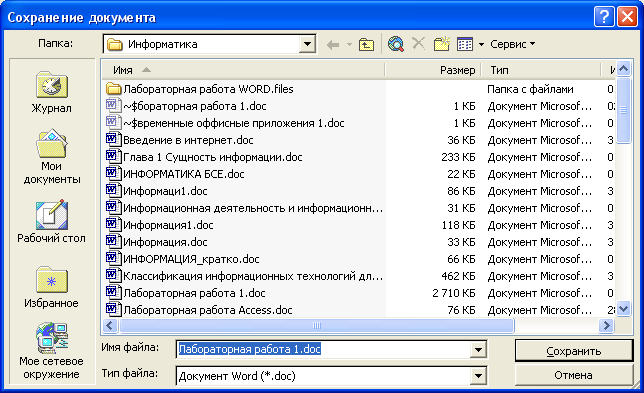Image resolution: width=644 pixels, height=393 pixels.
Task: Open the Папка Информатика combo box
Action: coord(209,44)
